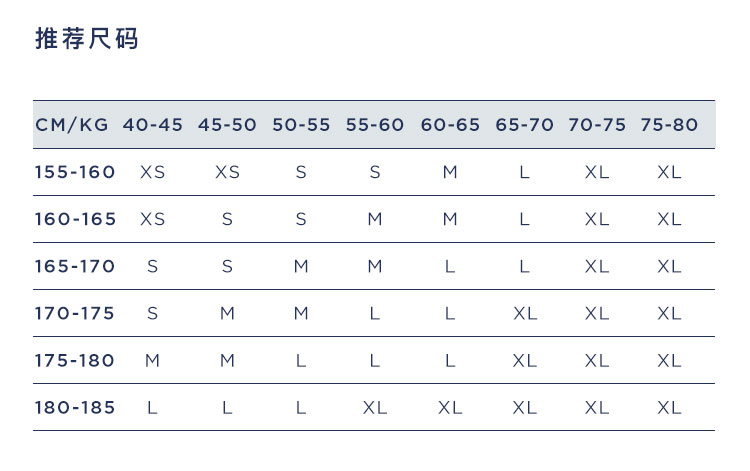Select the S size in the 170-175 row
Screen dimensions: 750x471
pyautogui.click(x=153, y=313)
